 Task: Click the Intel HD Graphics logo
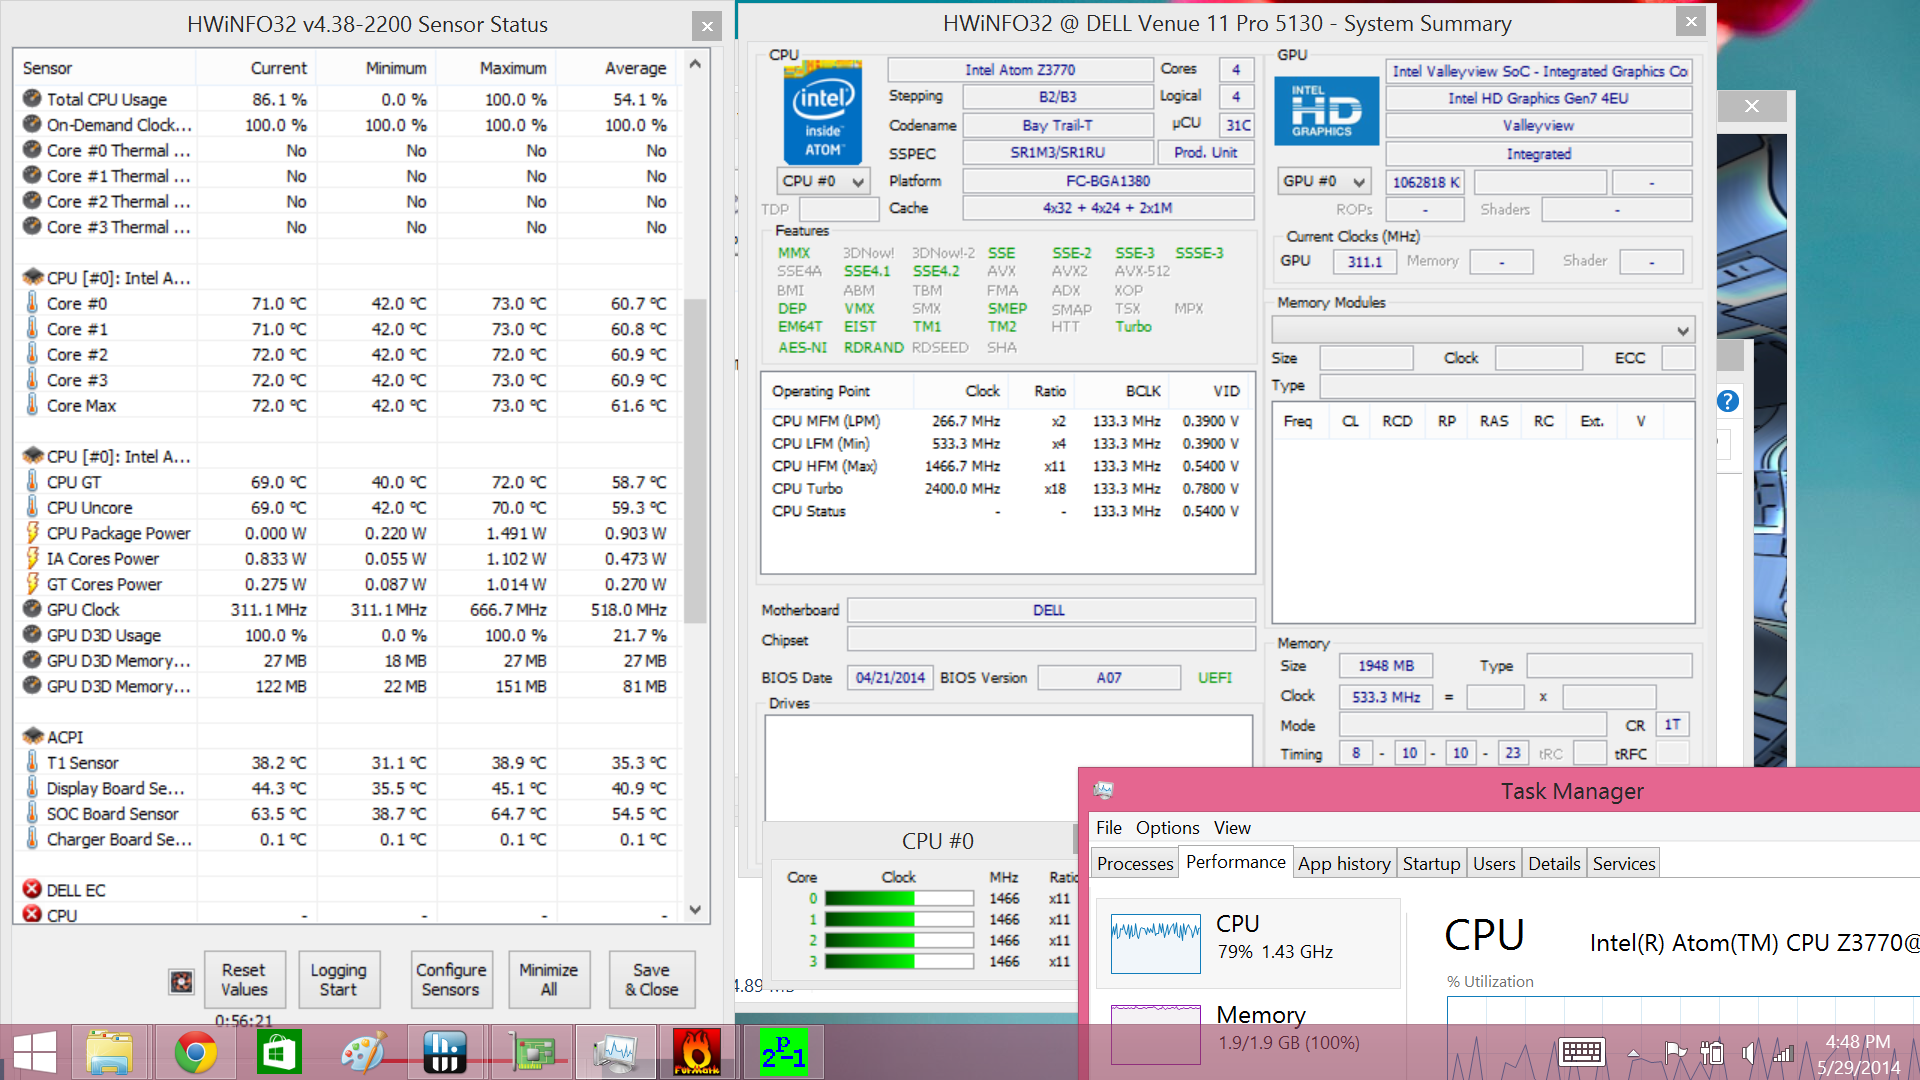1327,111
